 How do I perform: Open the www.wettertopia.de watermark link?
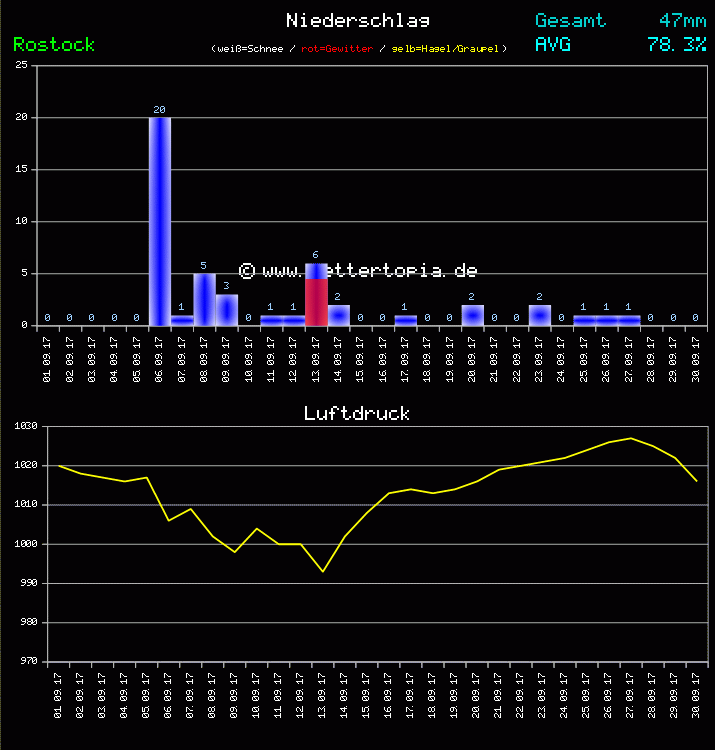[358, 271]
